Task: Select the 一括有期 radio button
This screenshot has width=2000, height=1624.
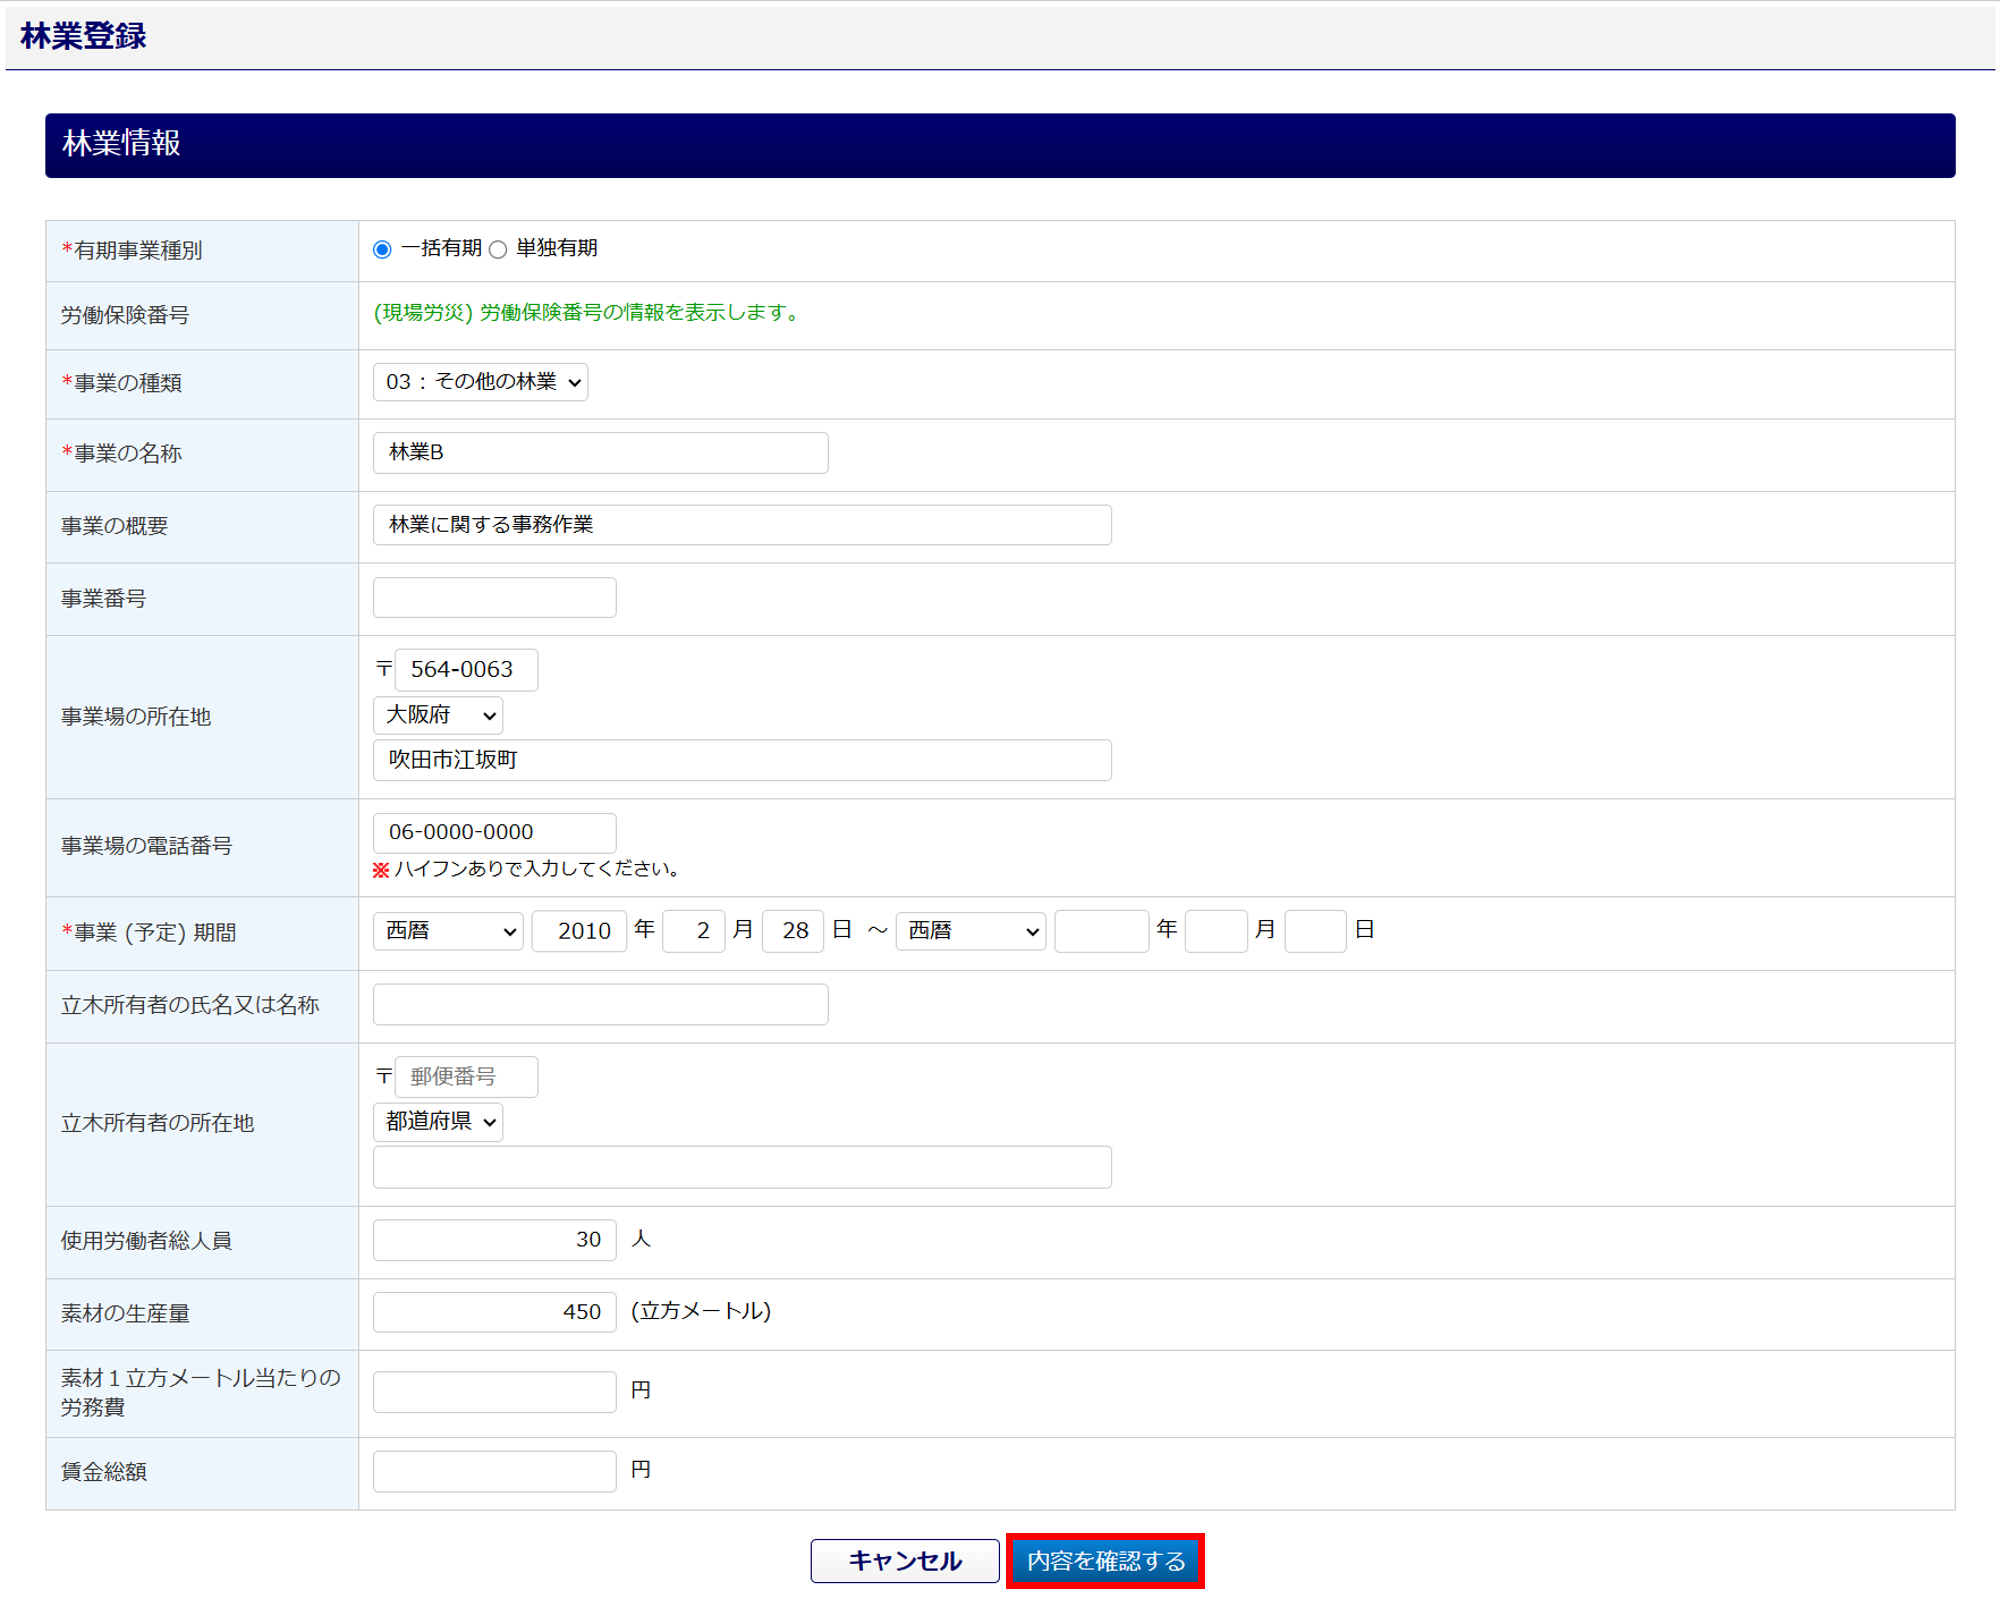Action: 382,250
